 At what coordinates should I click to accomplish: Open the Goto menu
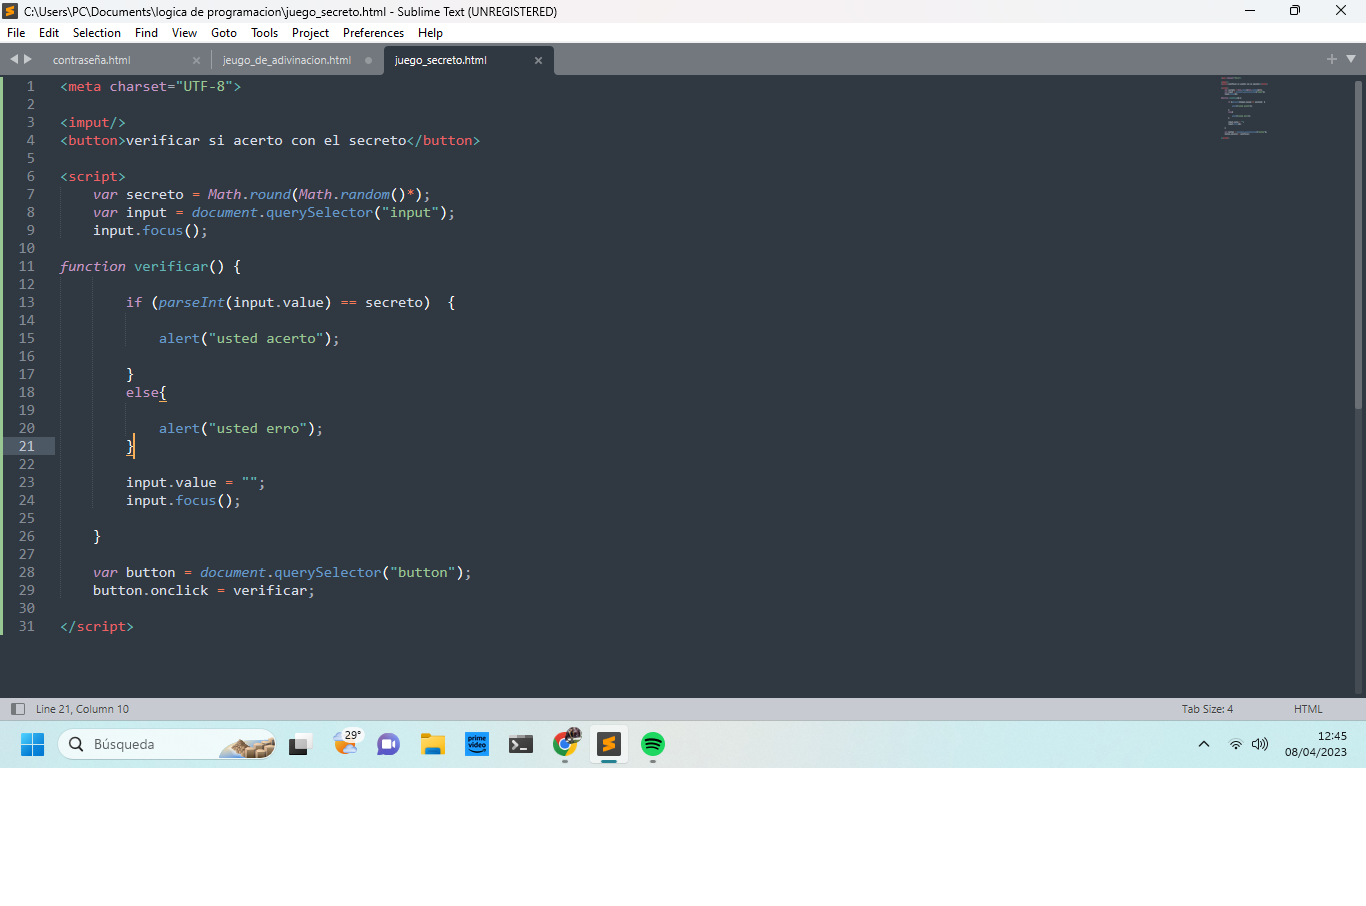pyautogui.click(x=224, y=33)
